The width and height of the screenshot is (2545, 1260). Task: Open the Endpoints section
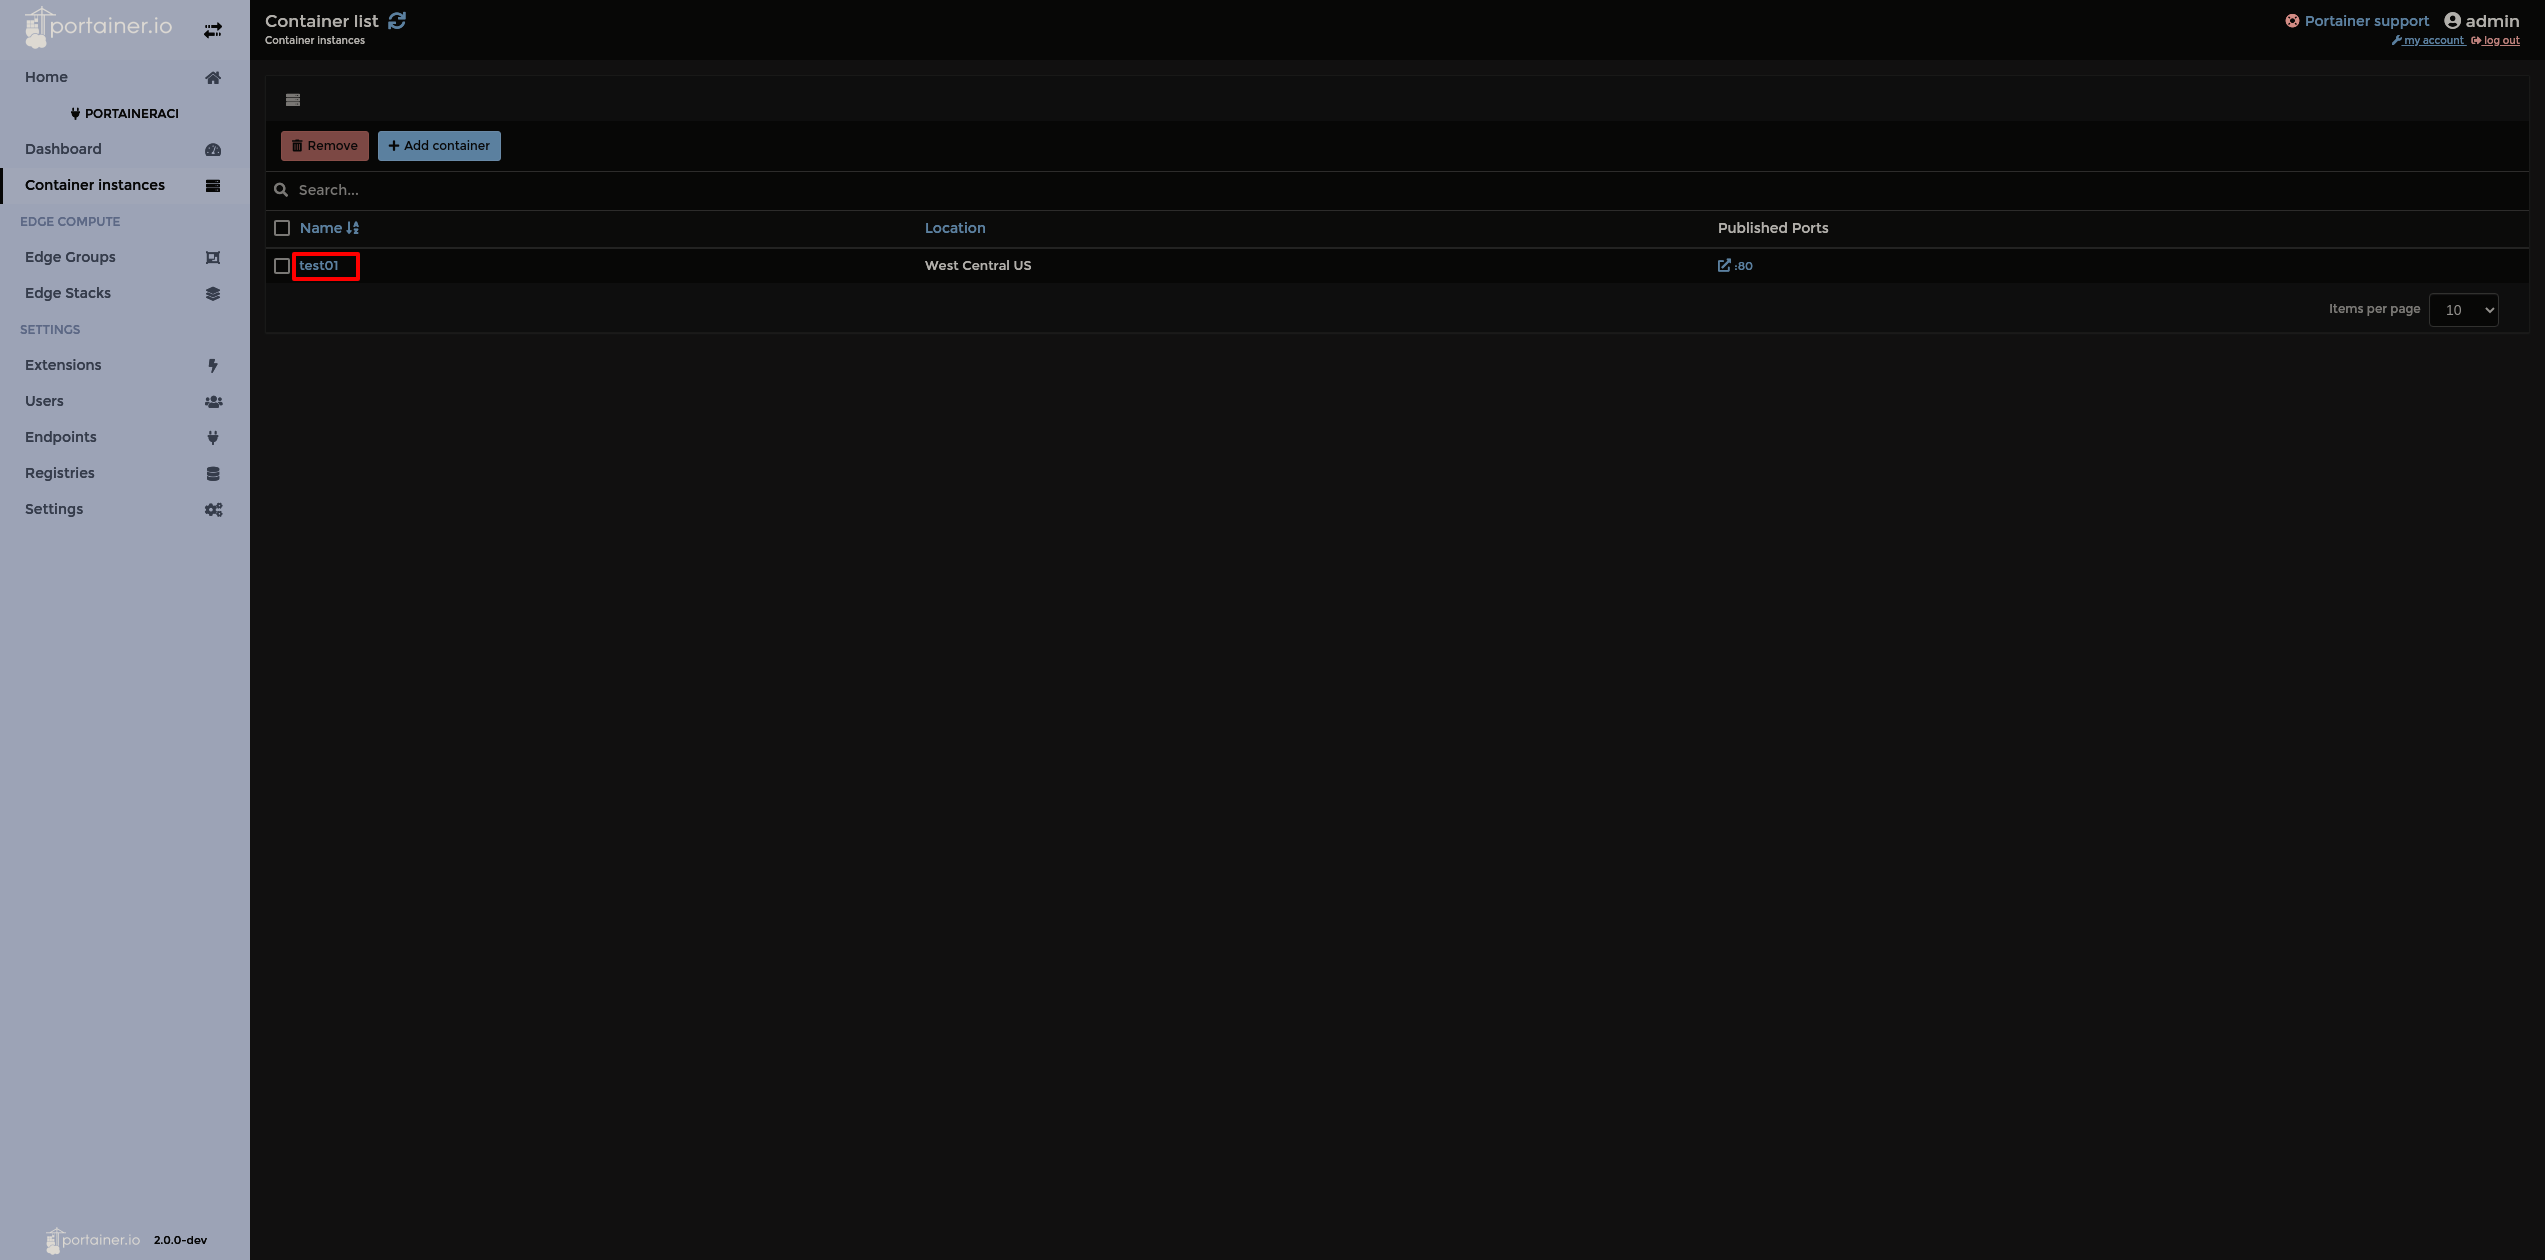pos(60,436)
